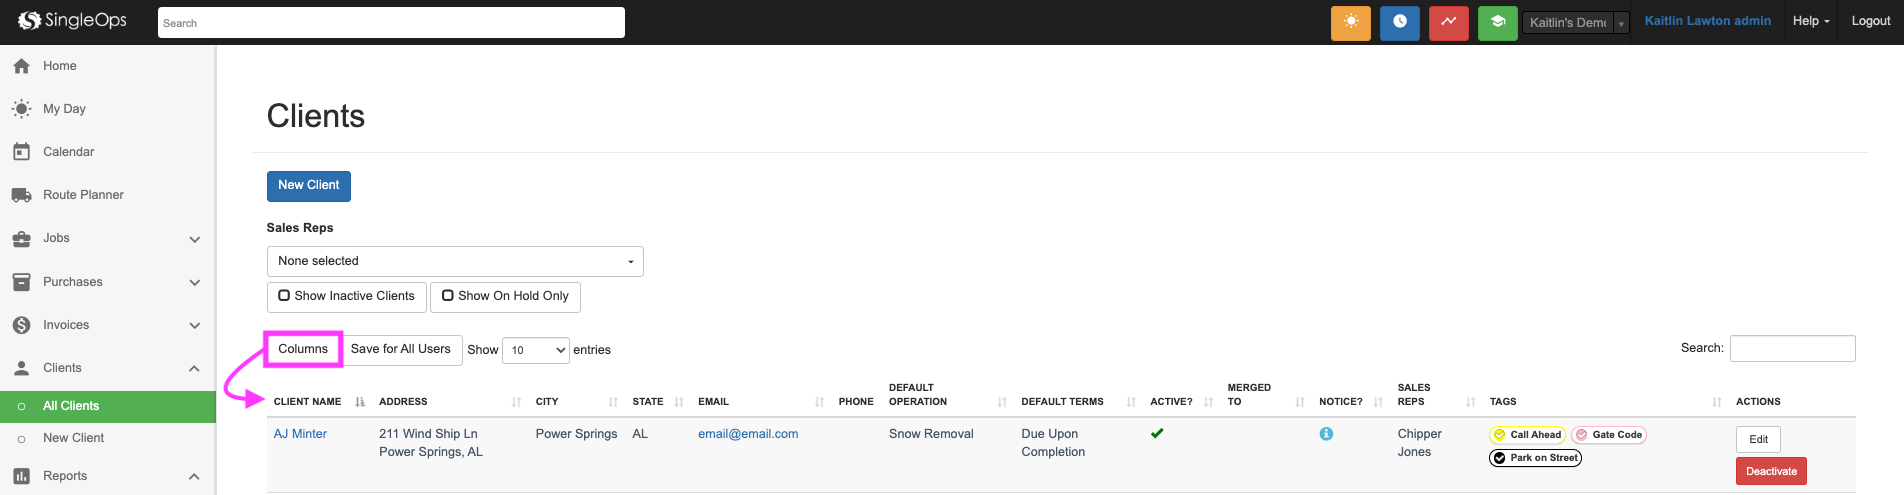Open the blue clock timesheet icon
1904x495 pixels.
(1399, 22)
